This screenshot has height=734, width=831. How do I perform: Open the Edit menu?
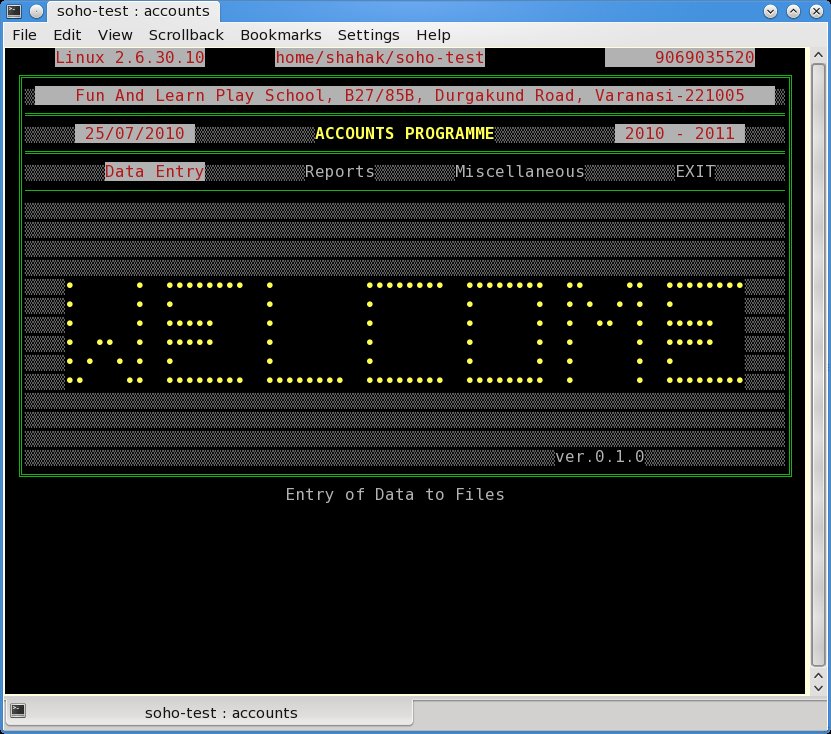tap(67, 35)
